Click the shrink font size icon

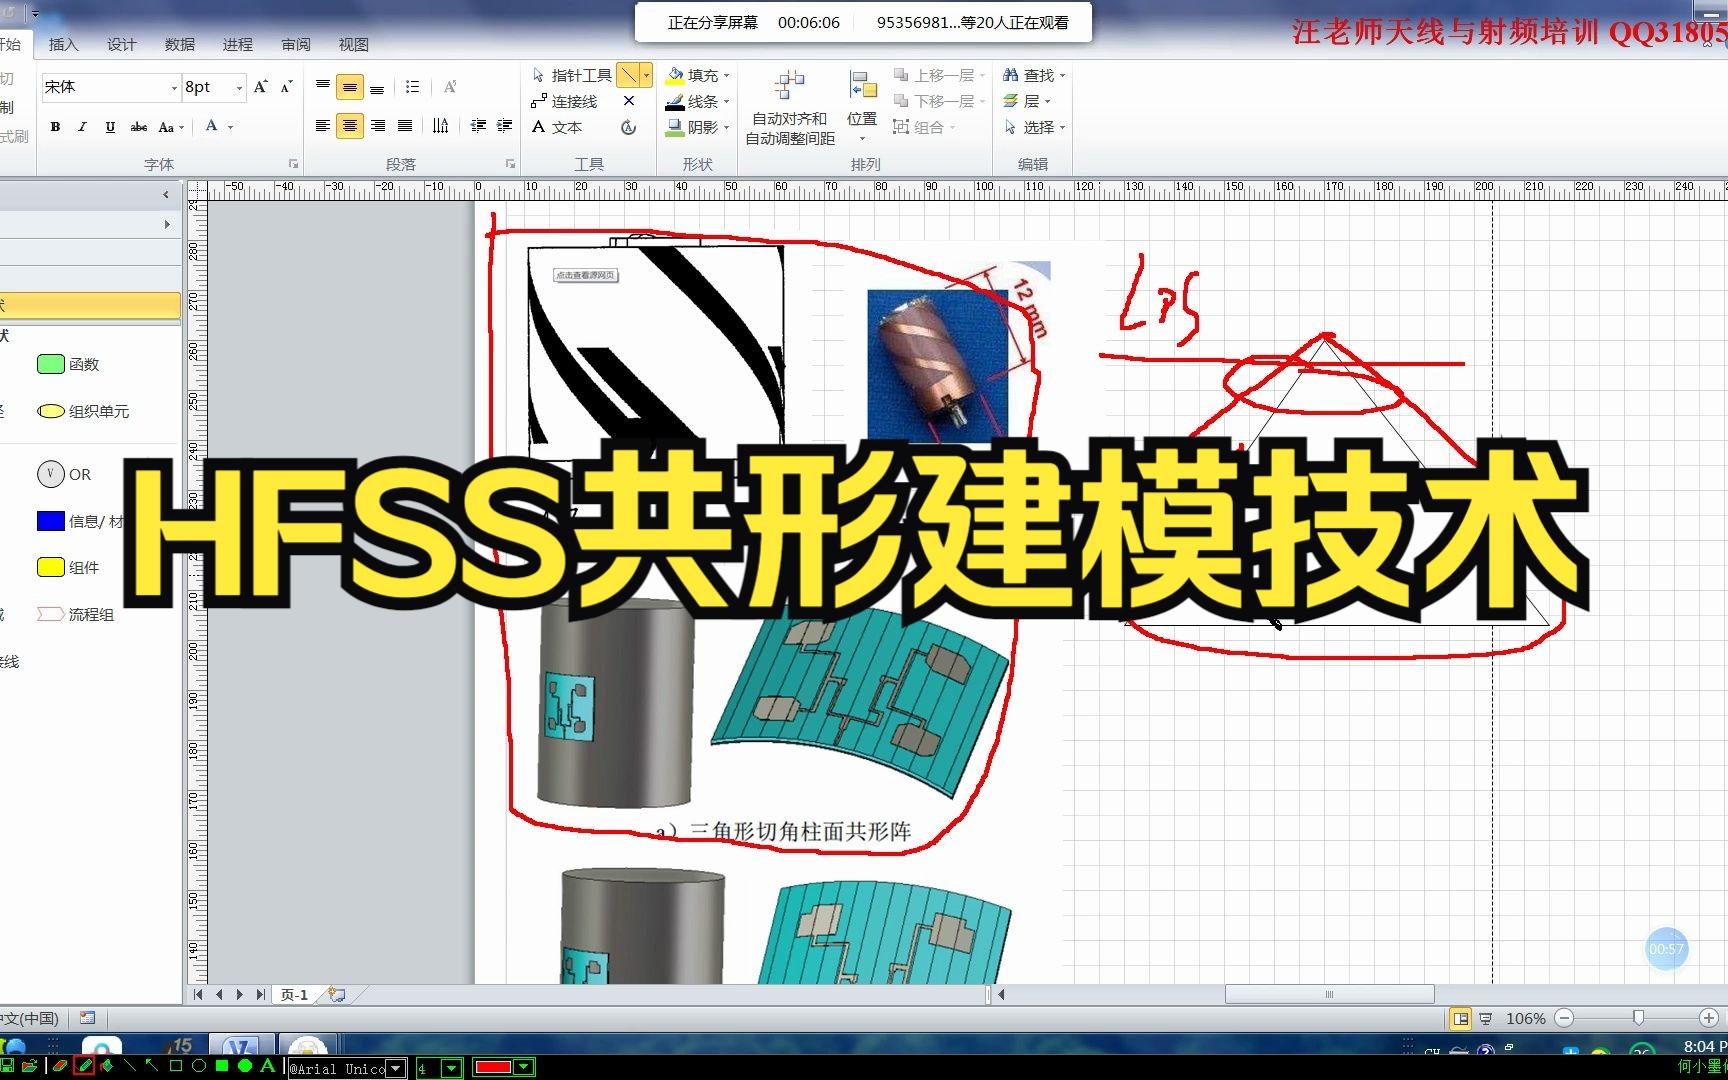(x=286, y=87)
